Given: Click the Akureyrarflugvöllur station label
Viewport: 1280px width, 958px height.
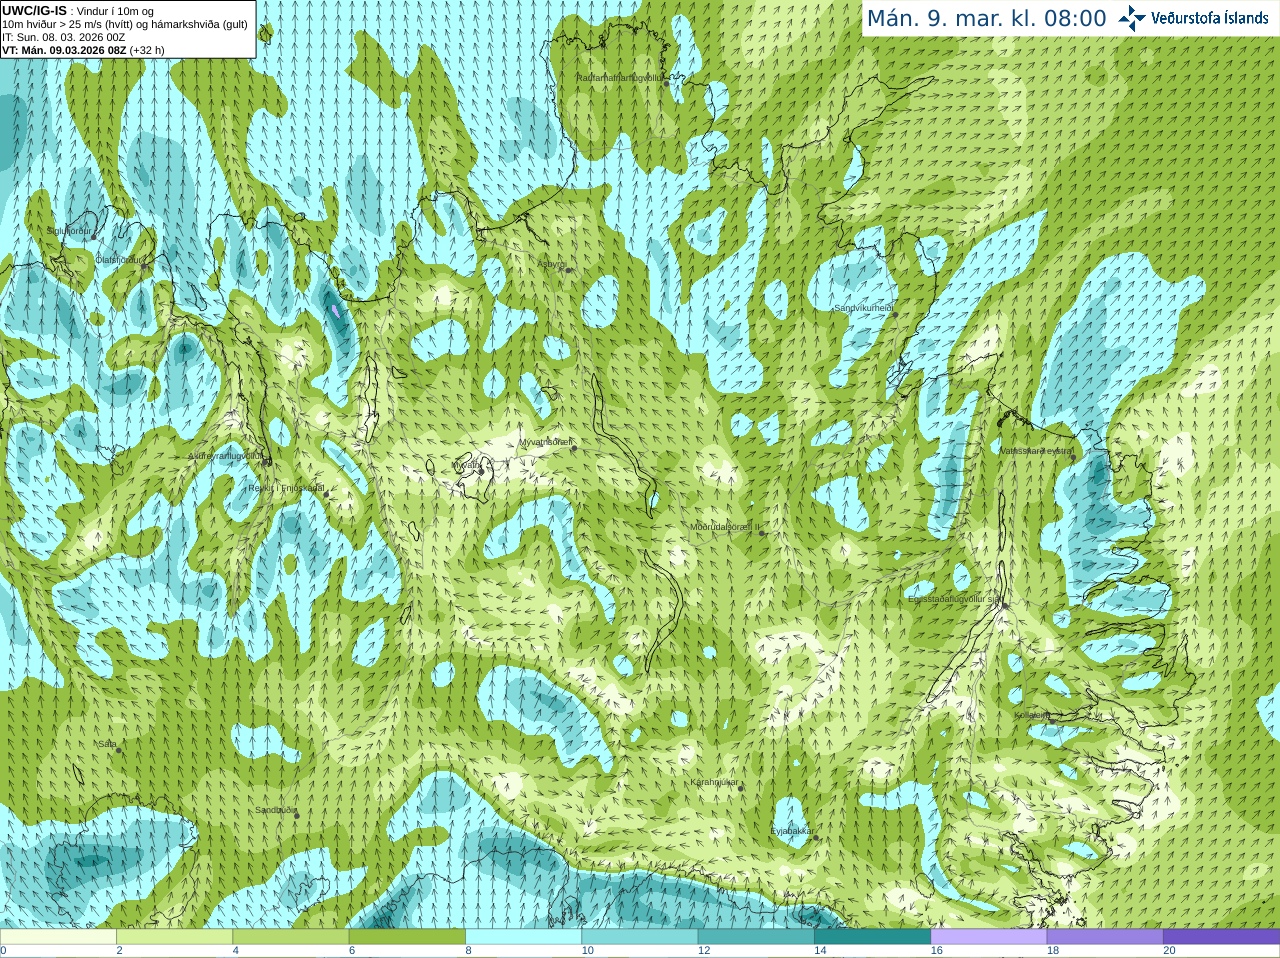Looking at the screenshot, I should [x=226, y=456].
